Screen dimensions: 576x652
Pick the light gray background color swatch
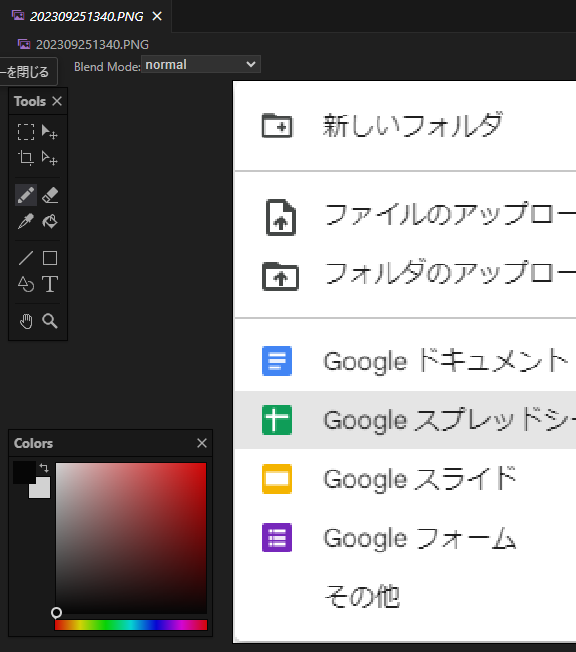click(x=42, y=490)
